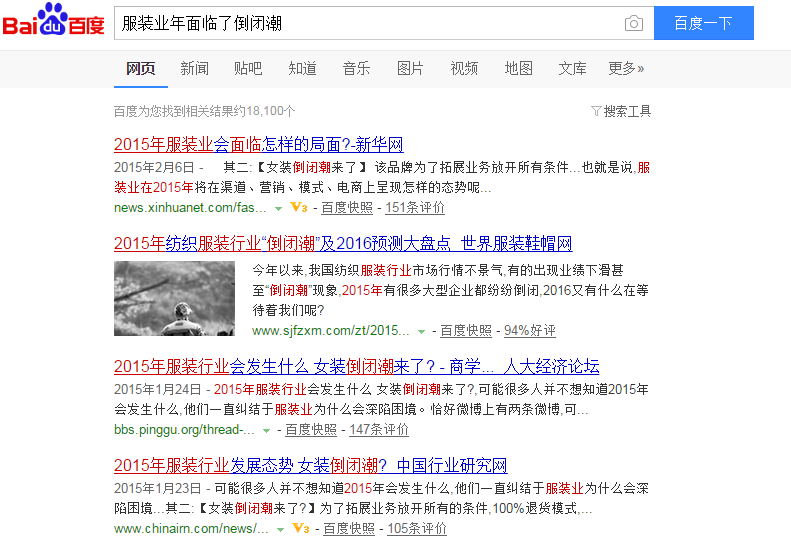Open the 视频 tab

coord(464,69)
